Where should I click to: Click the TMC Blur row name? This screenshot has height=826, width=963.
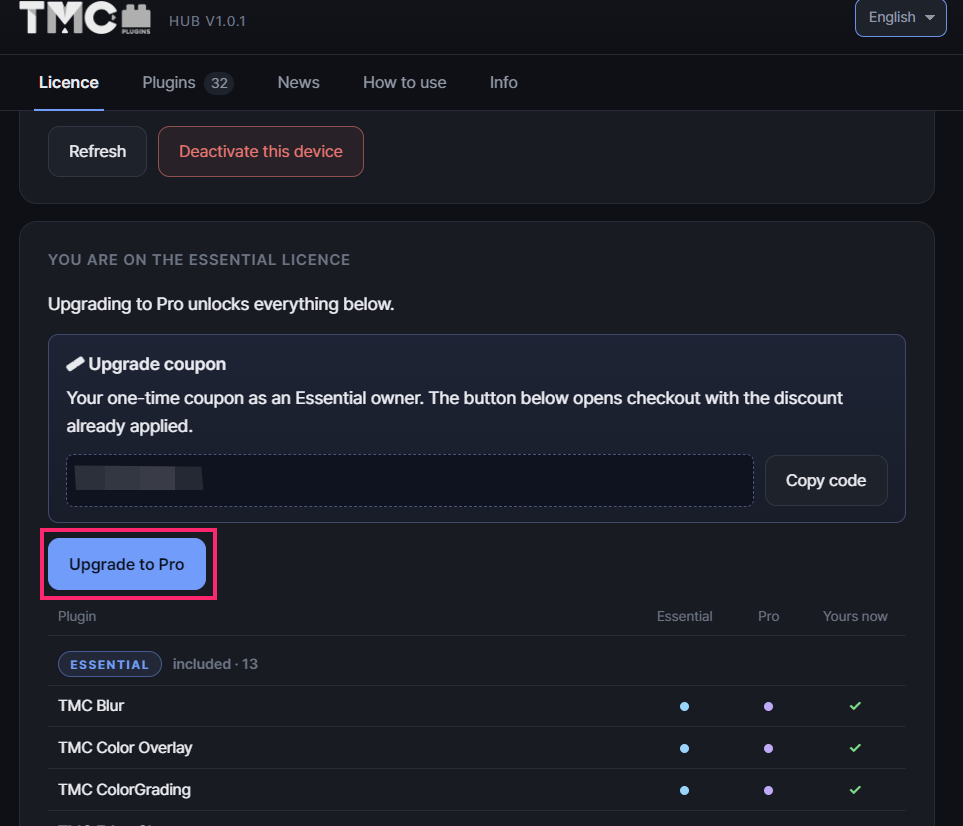pos(91,706)
